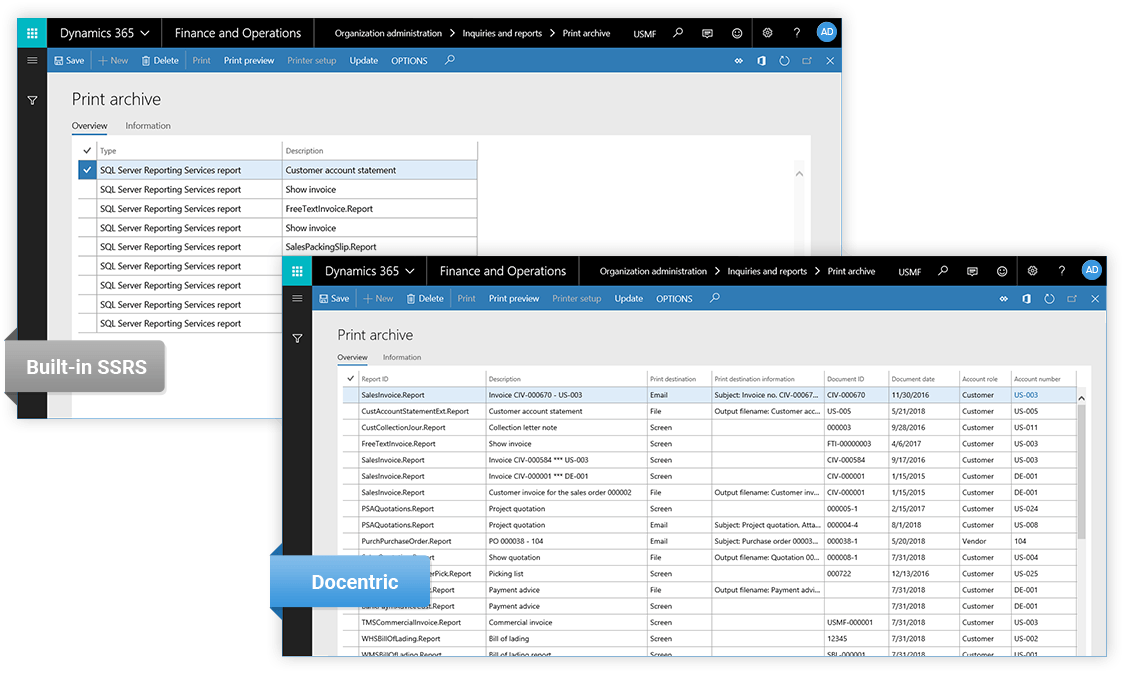Switch to Information tab in Docentric window
The height and width of the screenshot is (686, 1129).
[402, 357]
